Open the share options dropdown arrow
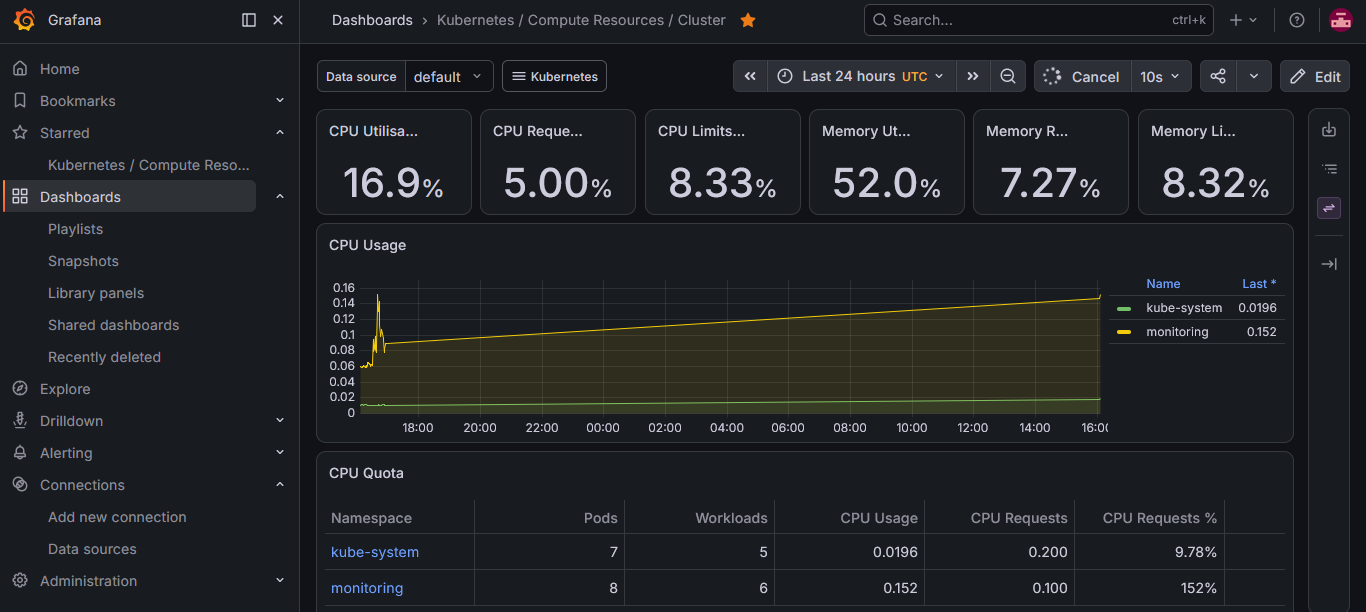 [1254, 76]
